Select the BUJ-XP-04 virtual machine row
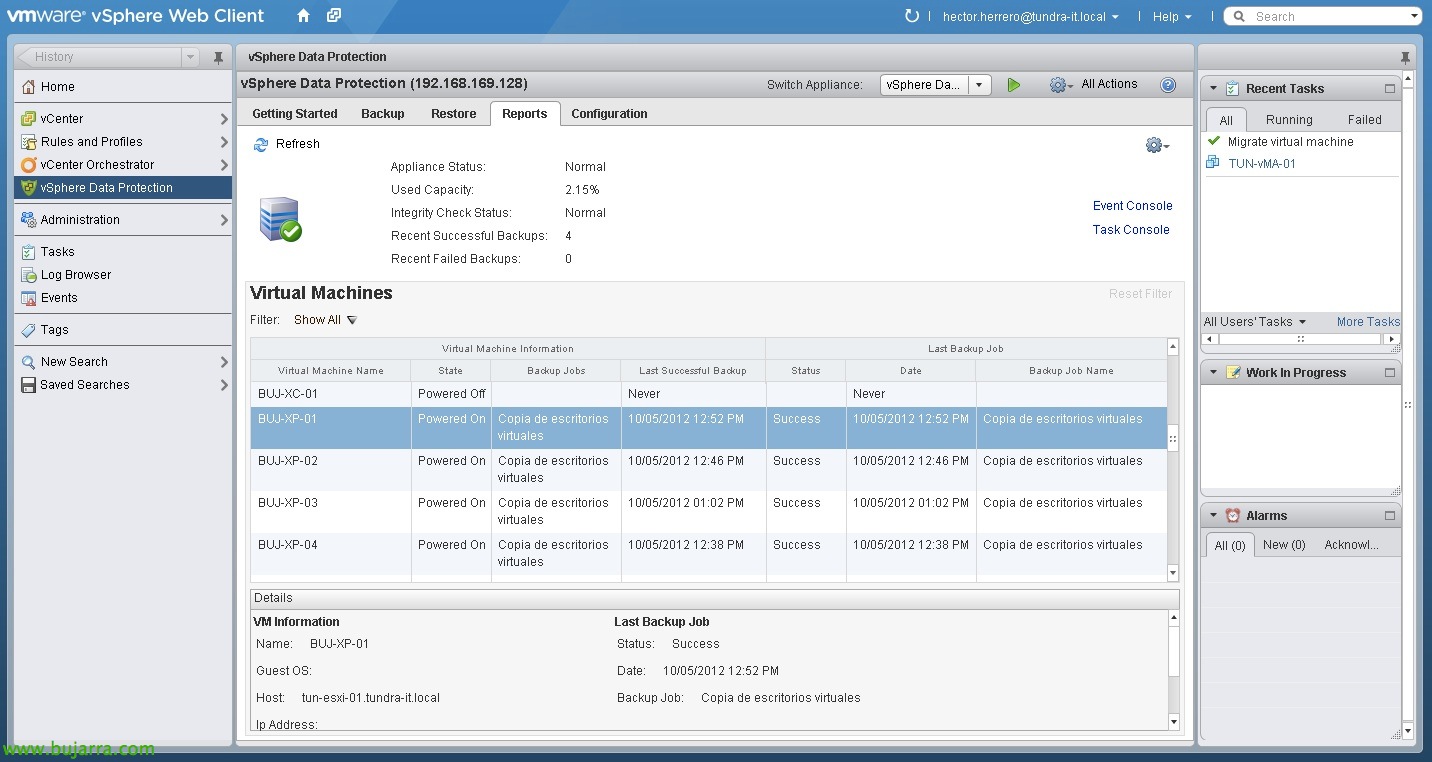Screen dimensions: 1432x762 point(708,554)
